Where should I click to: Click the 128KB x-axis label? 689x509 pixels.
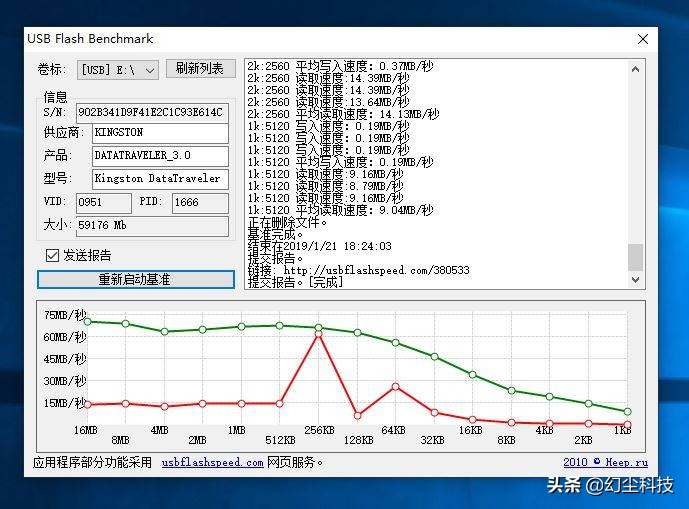coord(358,440)
